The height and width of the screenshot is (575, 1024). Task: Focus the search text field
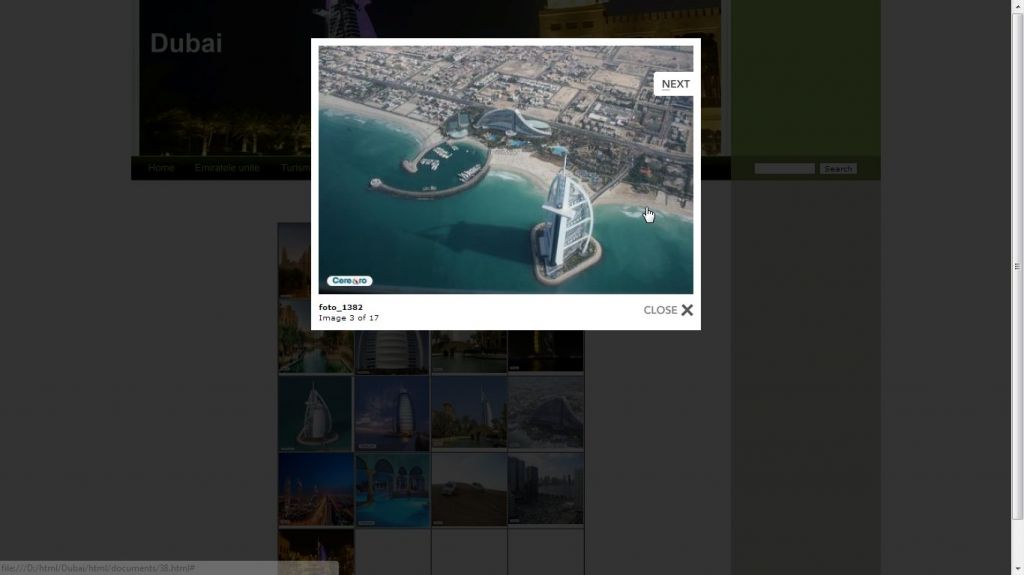(x=784, y=169)
